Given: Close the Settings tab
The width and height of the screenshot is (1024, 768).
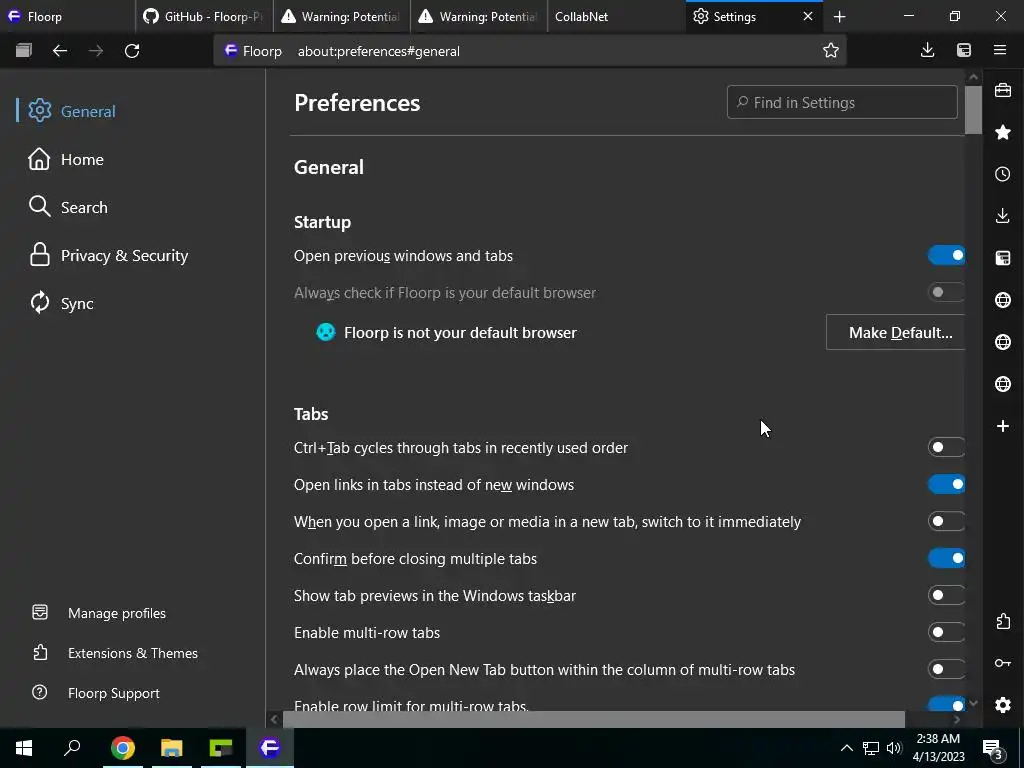Looking at the screenshot, I should click(808, 16).
